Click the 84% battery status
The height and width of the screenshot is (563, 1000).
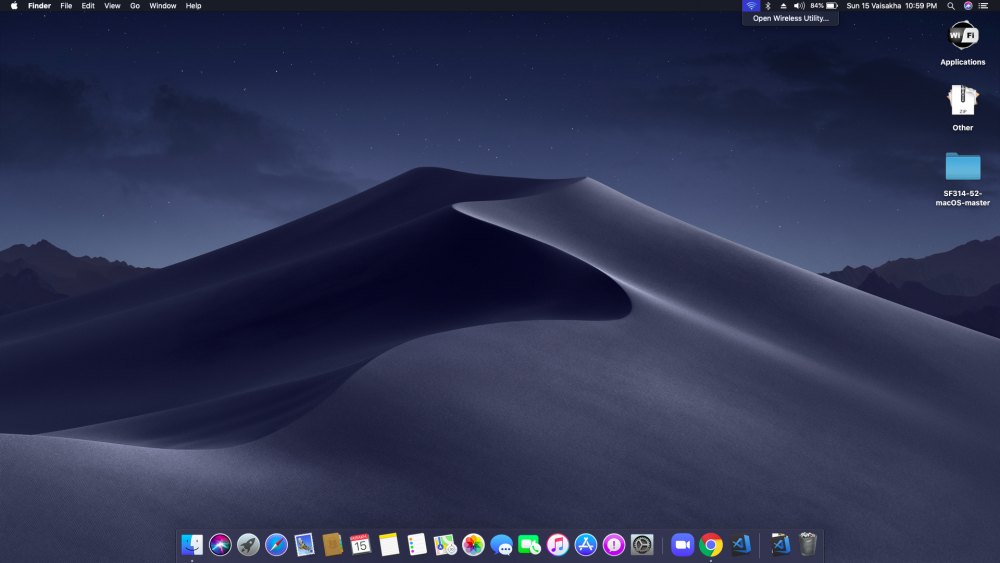824,6
